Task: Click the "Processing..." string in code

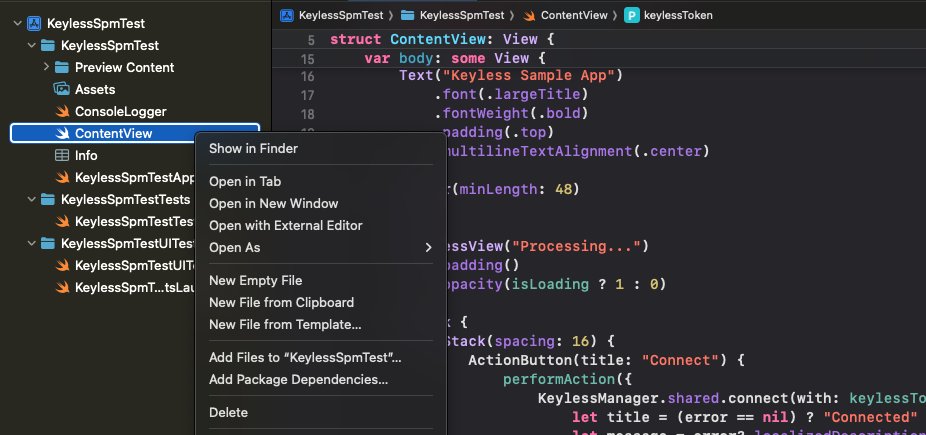Action: (x=578, y=246)
